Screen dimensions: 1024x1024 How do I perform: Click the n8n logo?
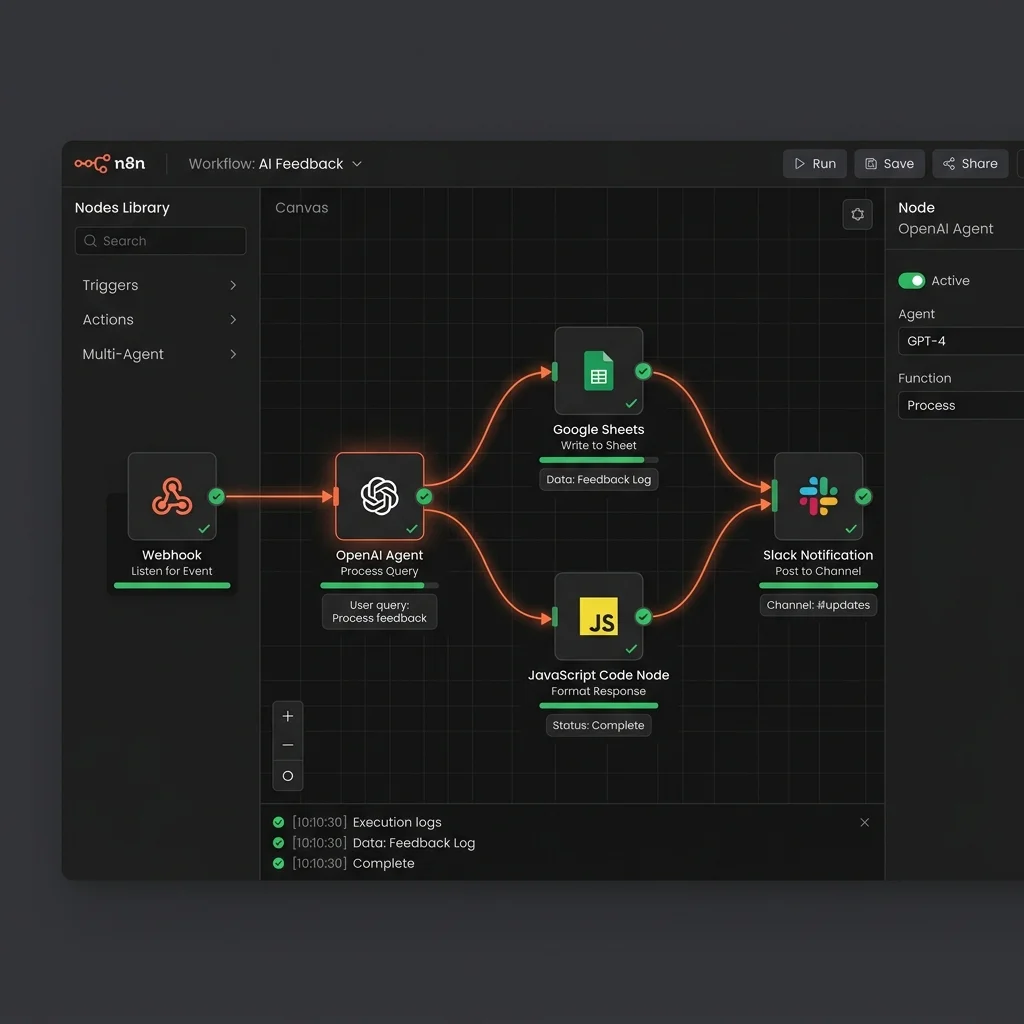tap(110, 163)
